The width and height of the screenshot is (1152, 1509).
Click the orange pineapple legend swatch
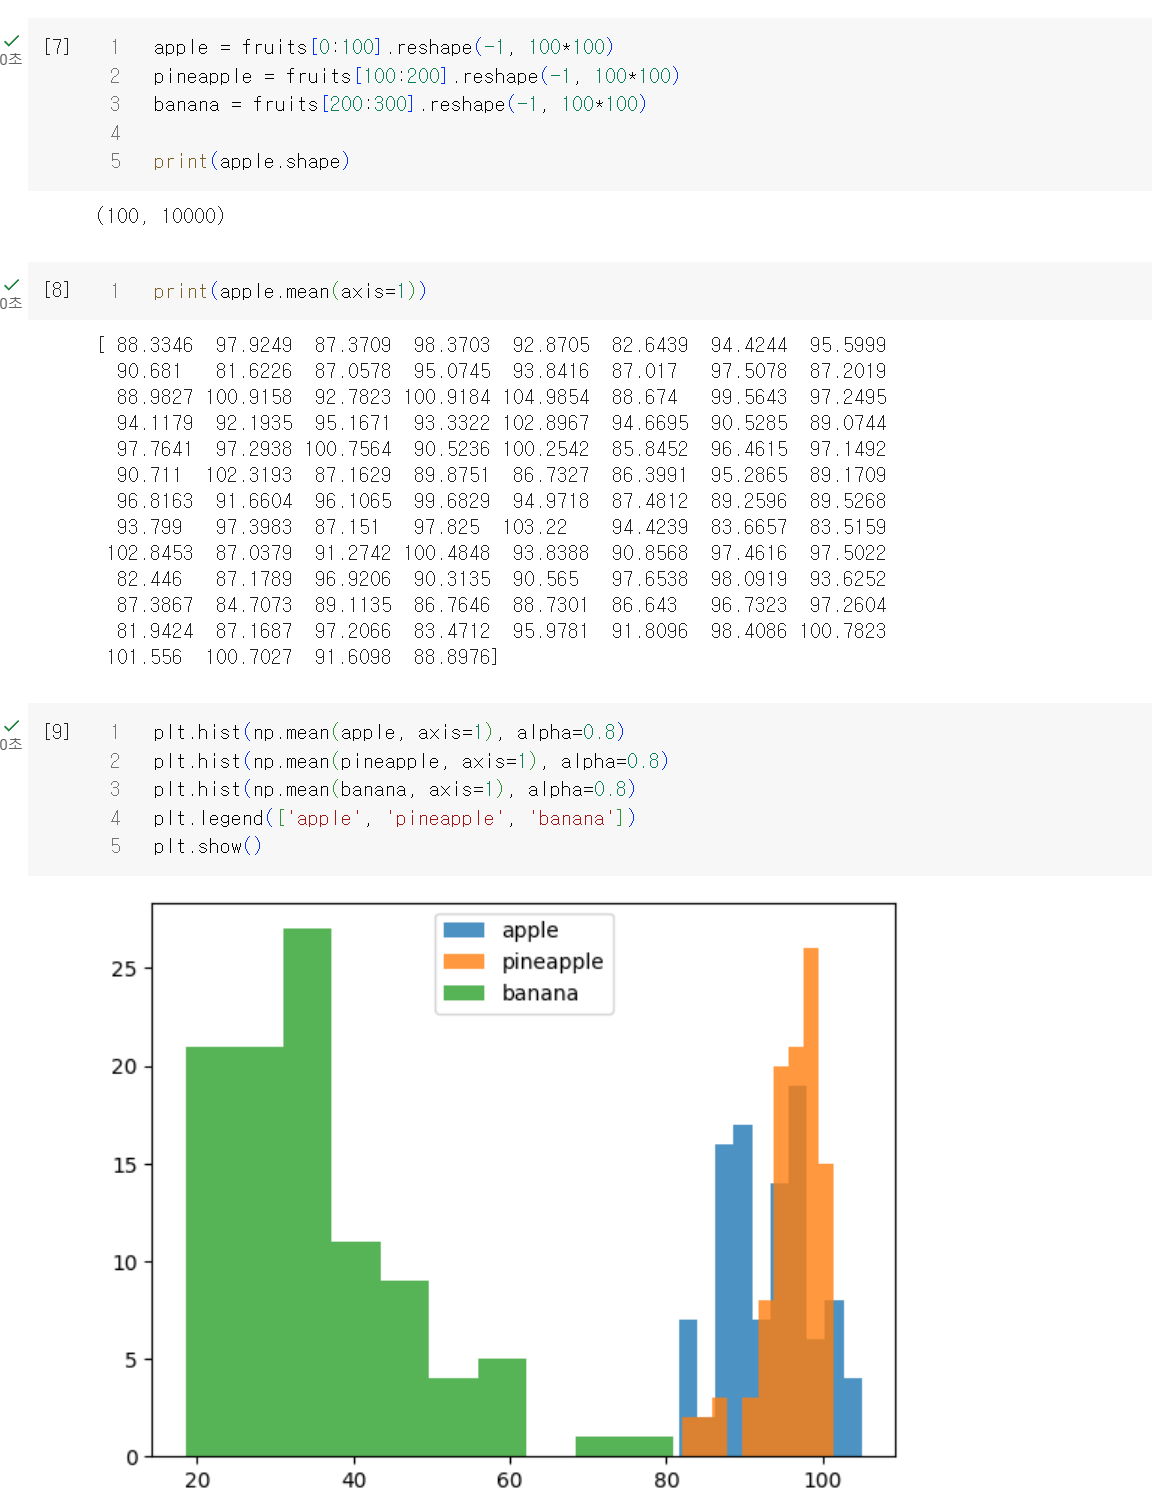coord(464,961)
